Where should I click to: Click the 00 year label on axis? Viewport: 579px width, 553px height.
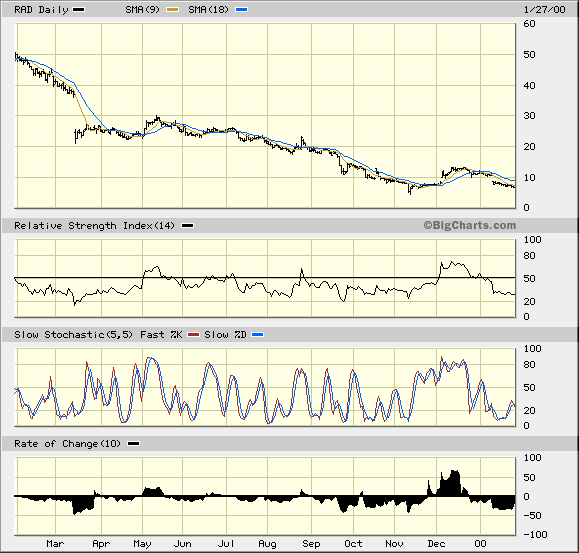(480, 544)
